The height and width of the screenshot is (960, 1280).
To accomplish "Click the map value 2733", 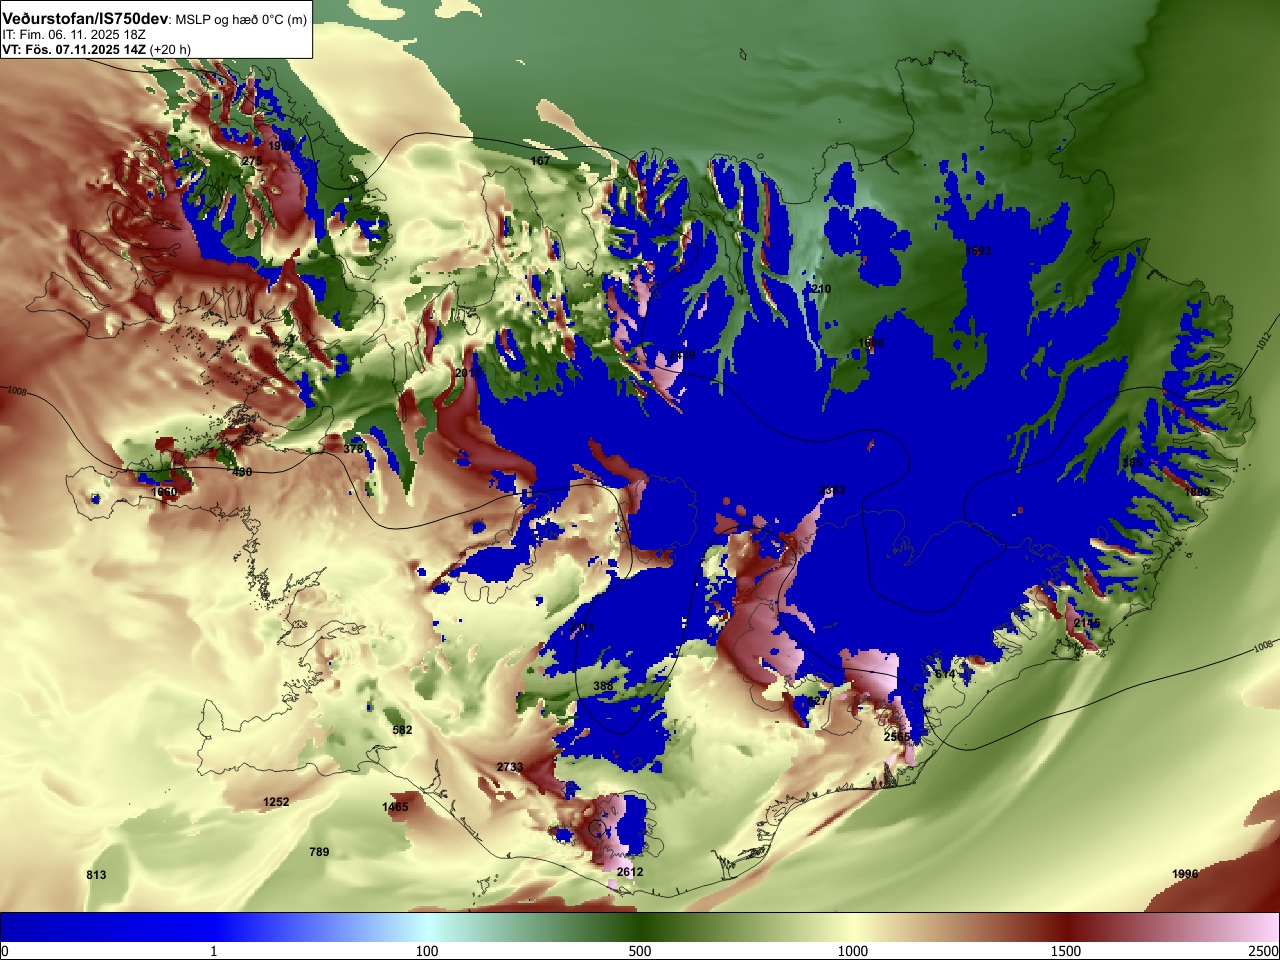I will coord(510,767).
